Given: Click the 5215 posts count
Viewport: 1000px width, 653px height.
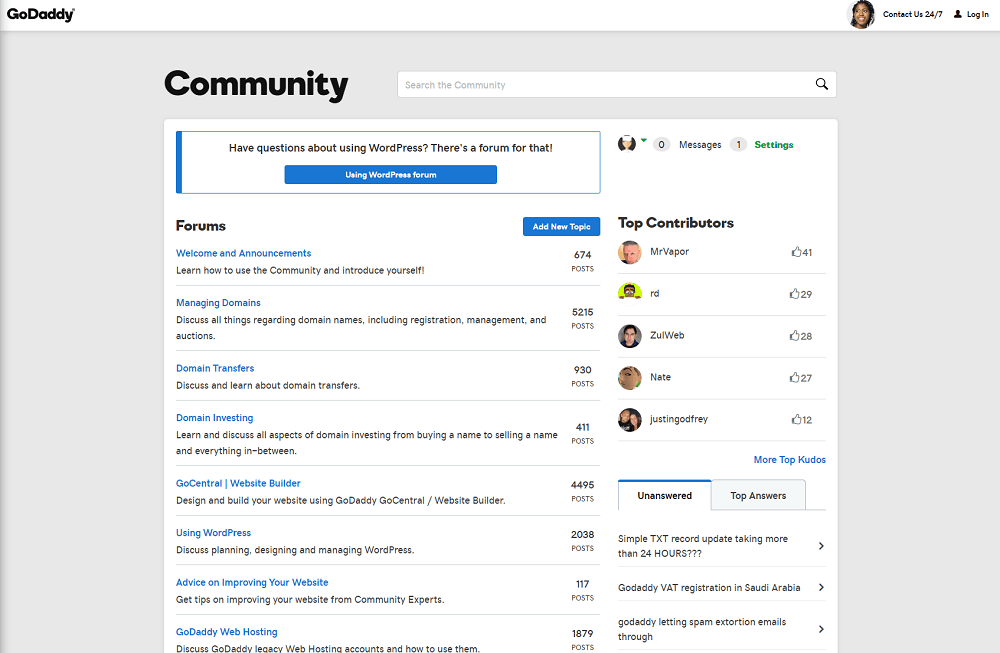Looking at the screenshot, I should click(582, 312).
